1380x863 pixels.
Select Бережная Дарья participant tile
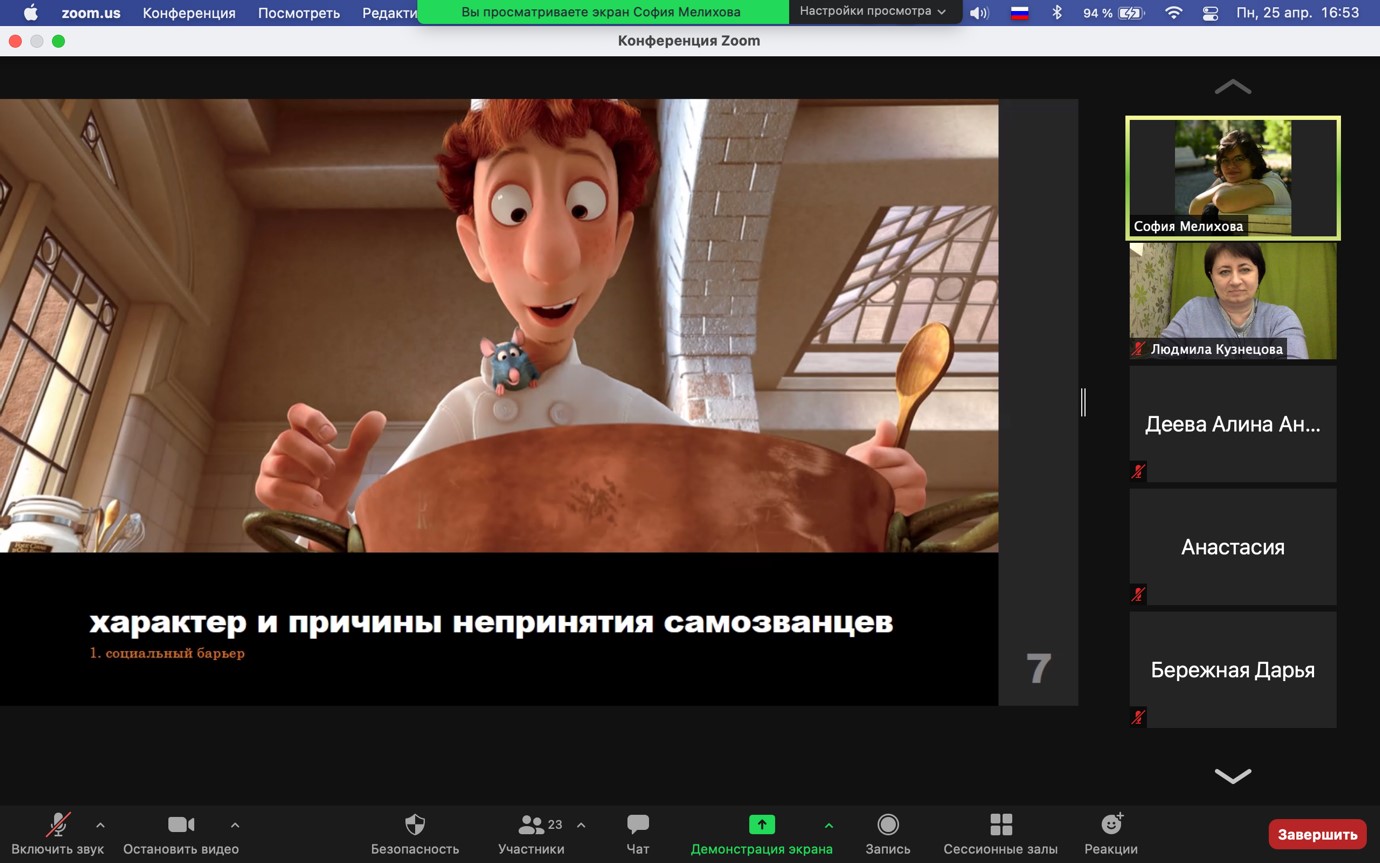pyautogui.click(x=1233, y=670)
